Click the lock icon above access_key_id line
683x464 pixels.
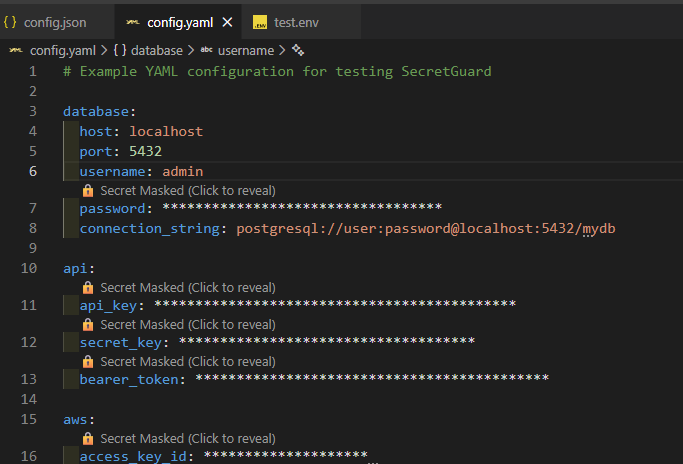click(88, 439)
